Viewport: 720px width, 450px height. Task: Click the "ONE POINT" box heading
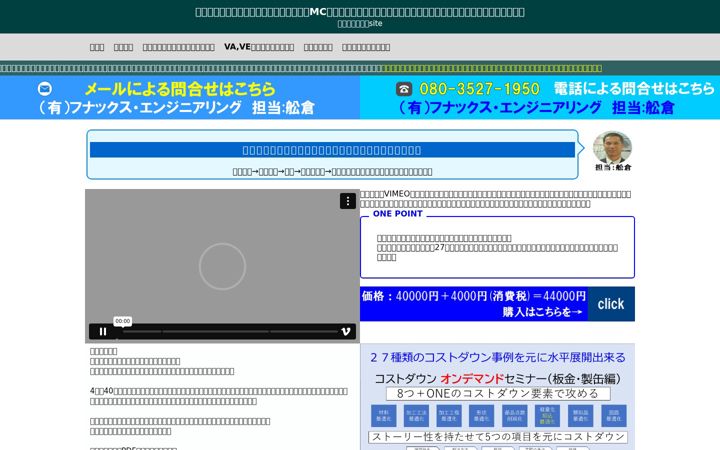(x=398, y=214)
